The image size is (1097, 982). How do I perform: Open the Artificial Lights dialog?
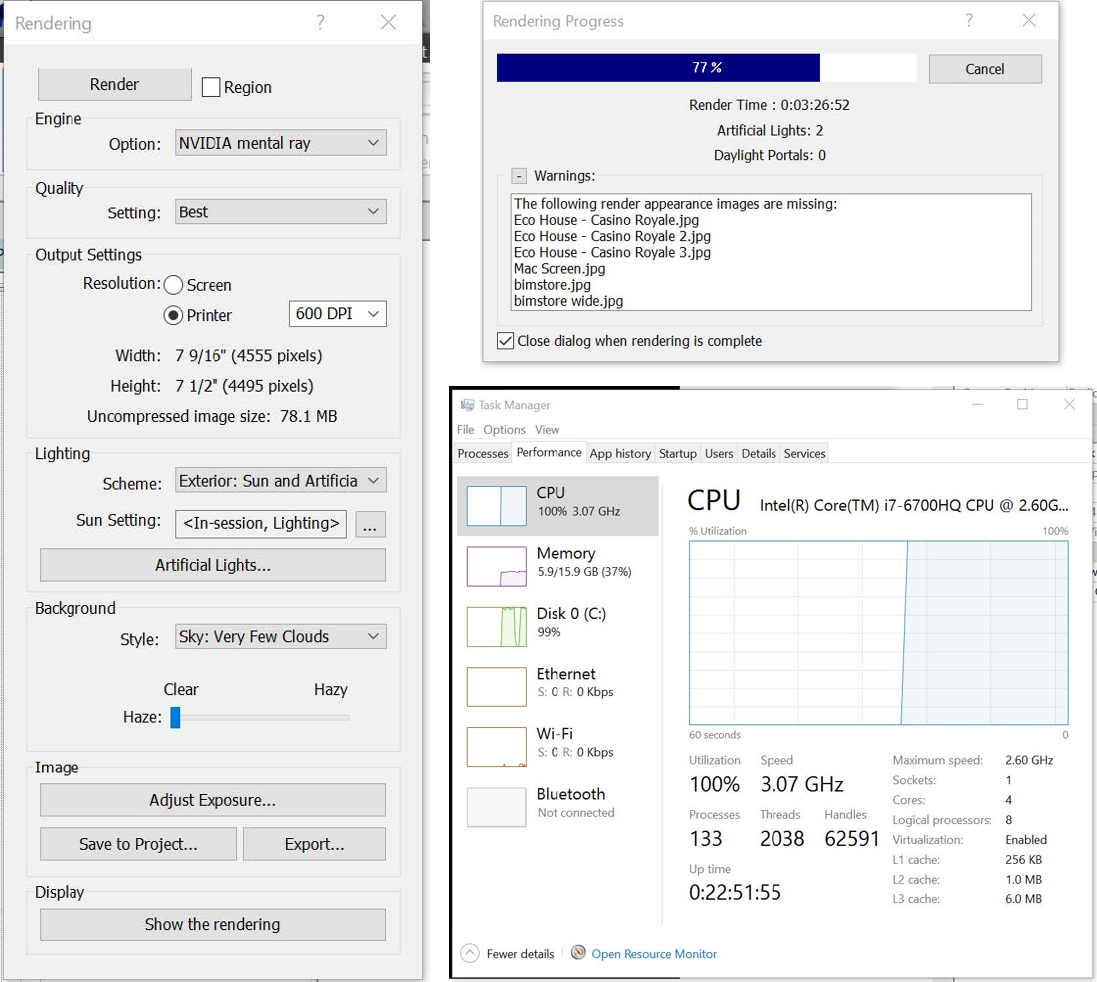[x=213, y=565]
